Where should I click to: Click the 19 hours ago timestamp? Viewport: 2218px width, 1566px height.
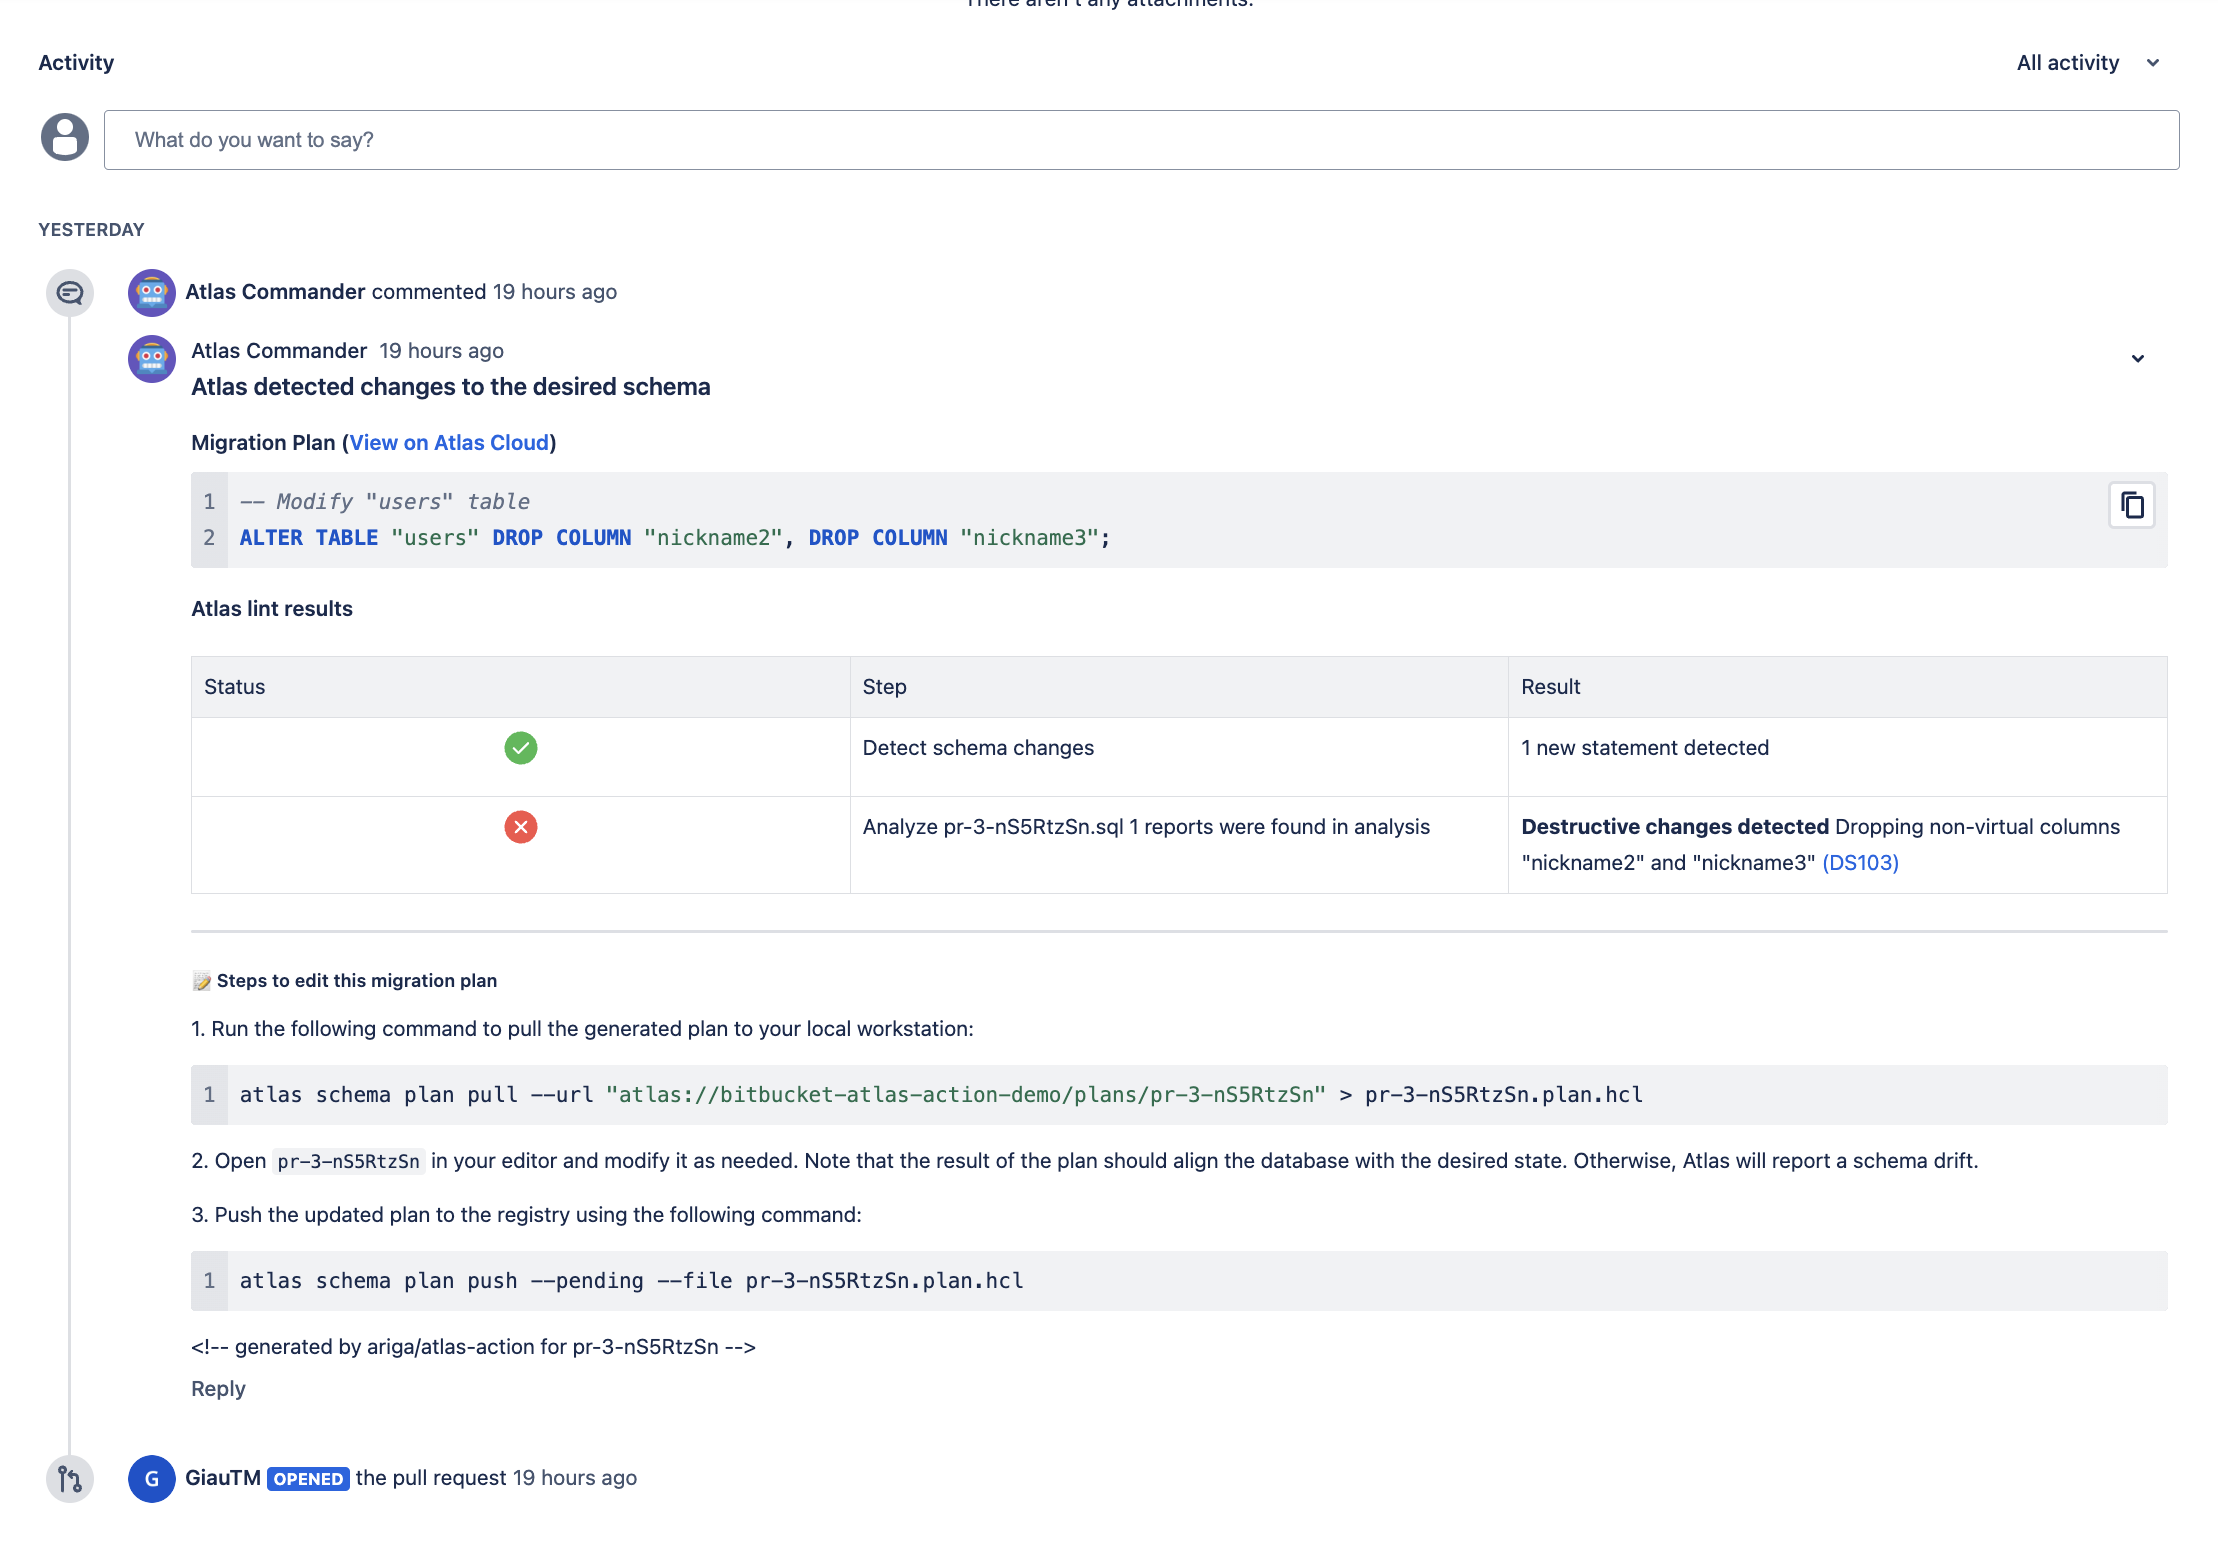point(554,291)
